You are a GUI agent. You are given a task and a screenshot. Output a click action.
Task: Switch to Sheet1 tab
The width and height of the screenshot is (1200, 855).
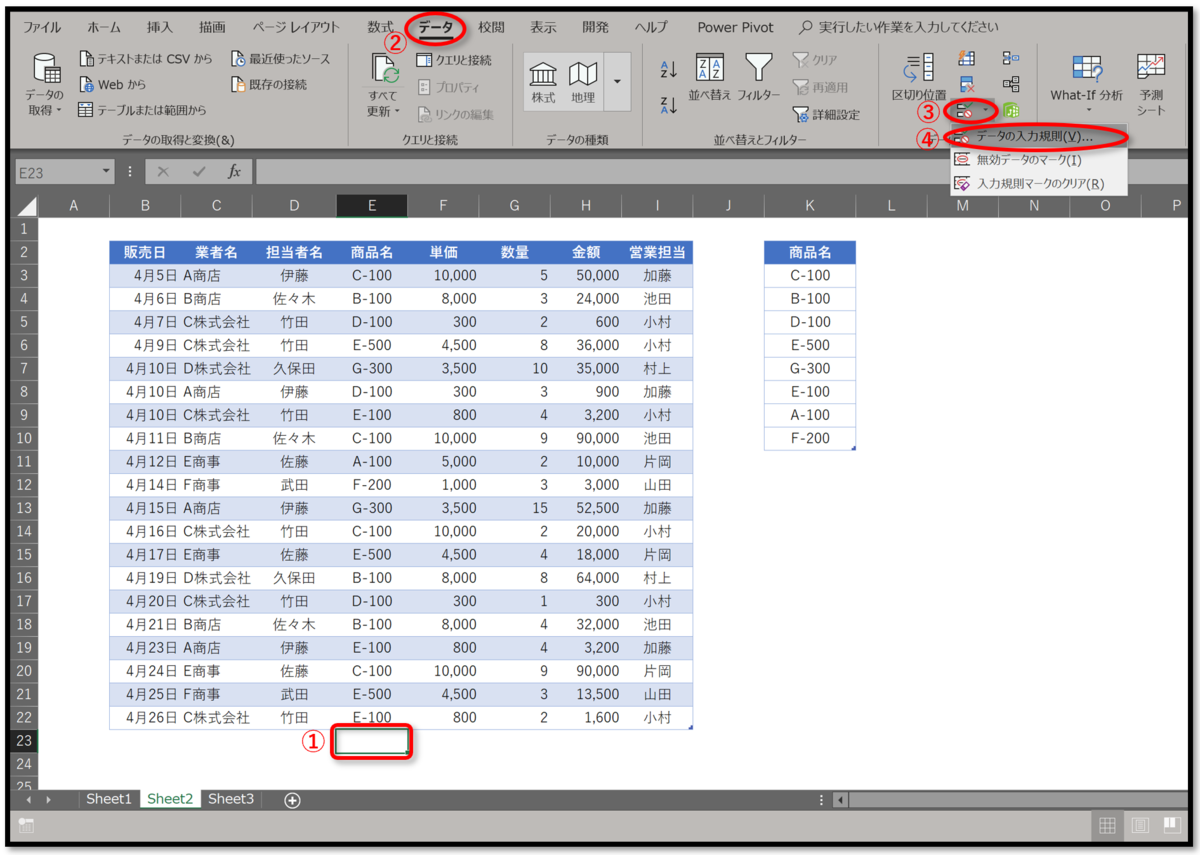tap(108, 799)
